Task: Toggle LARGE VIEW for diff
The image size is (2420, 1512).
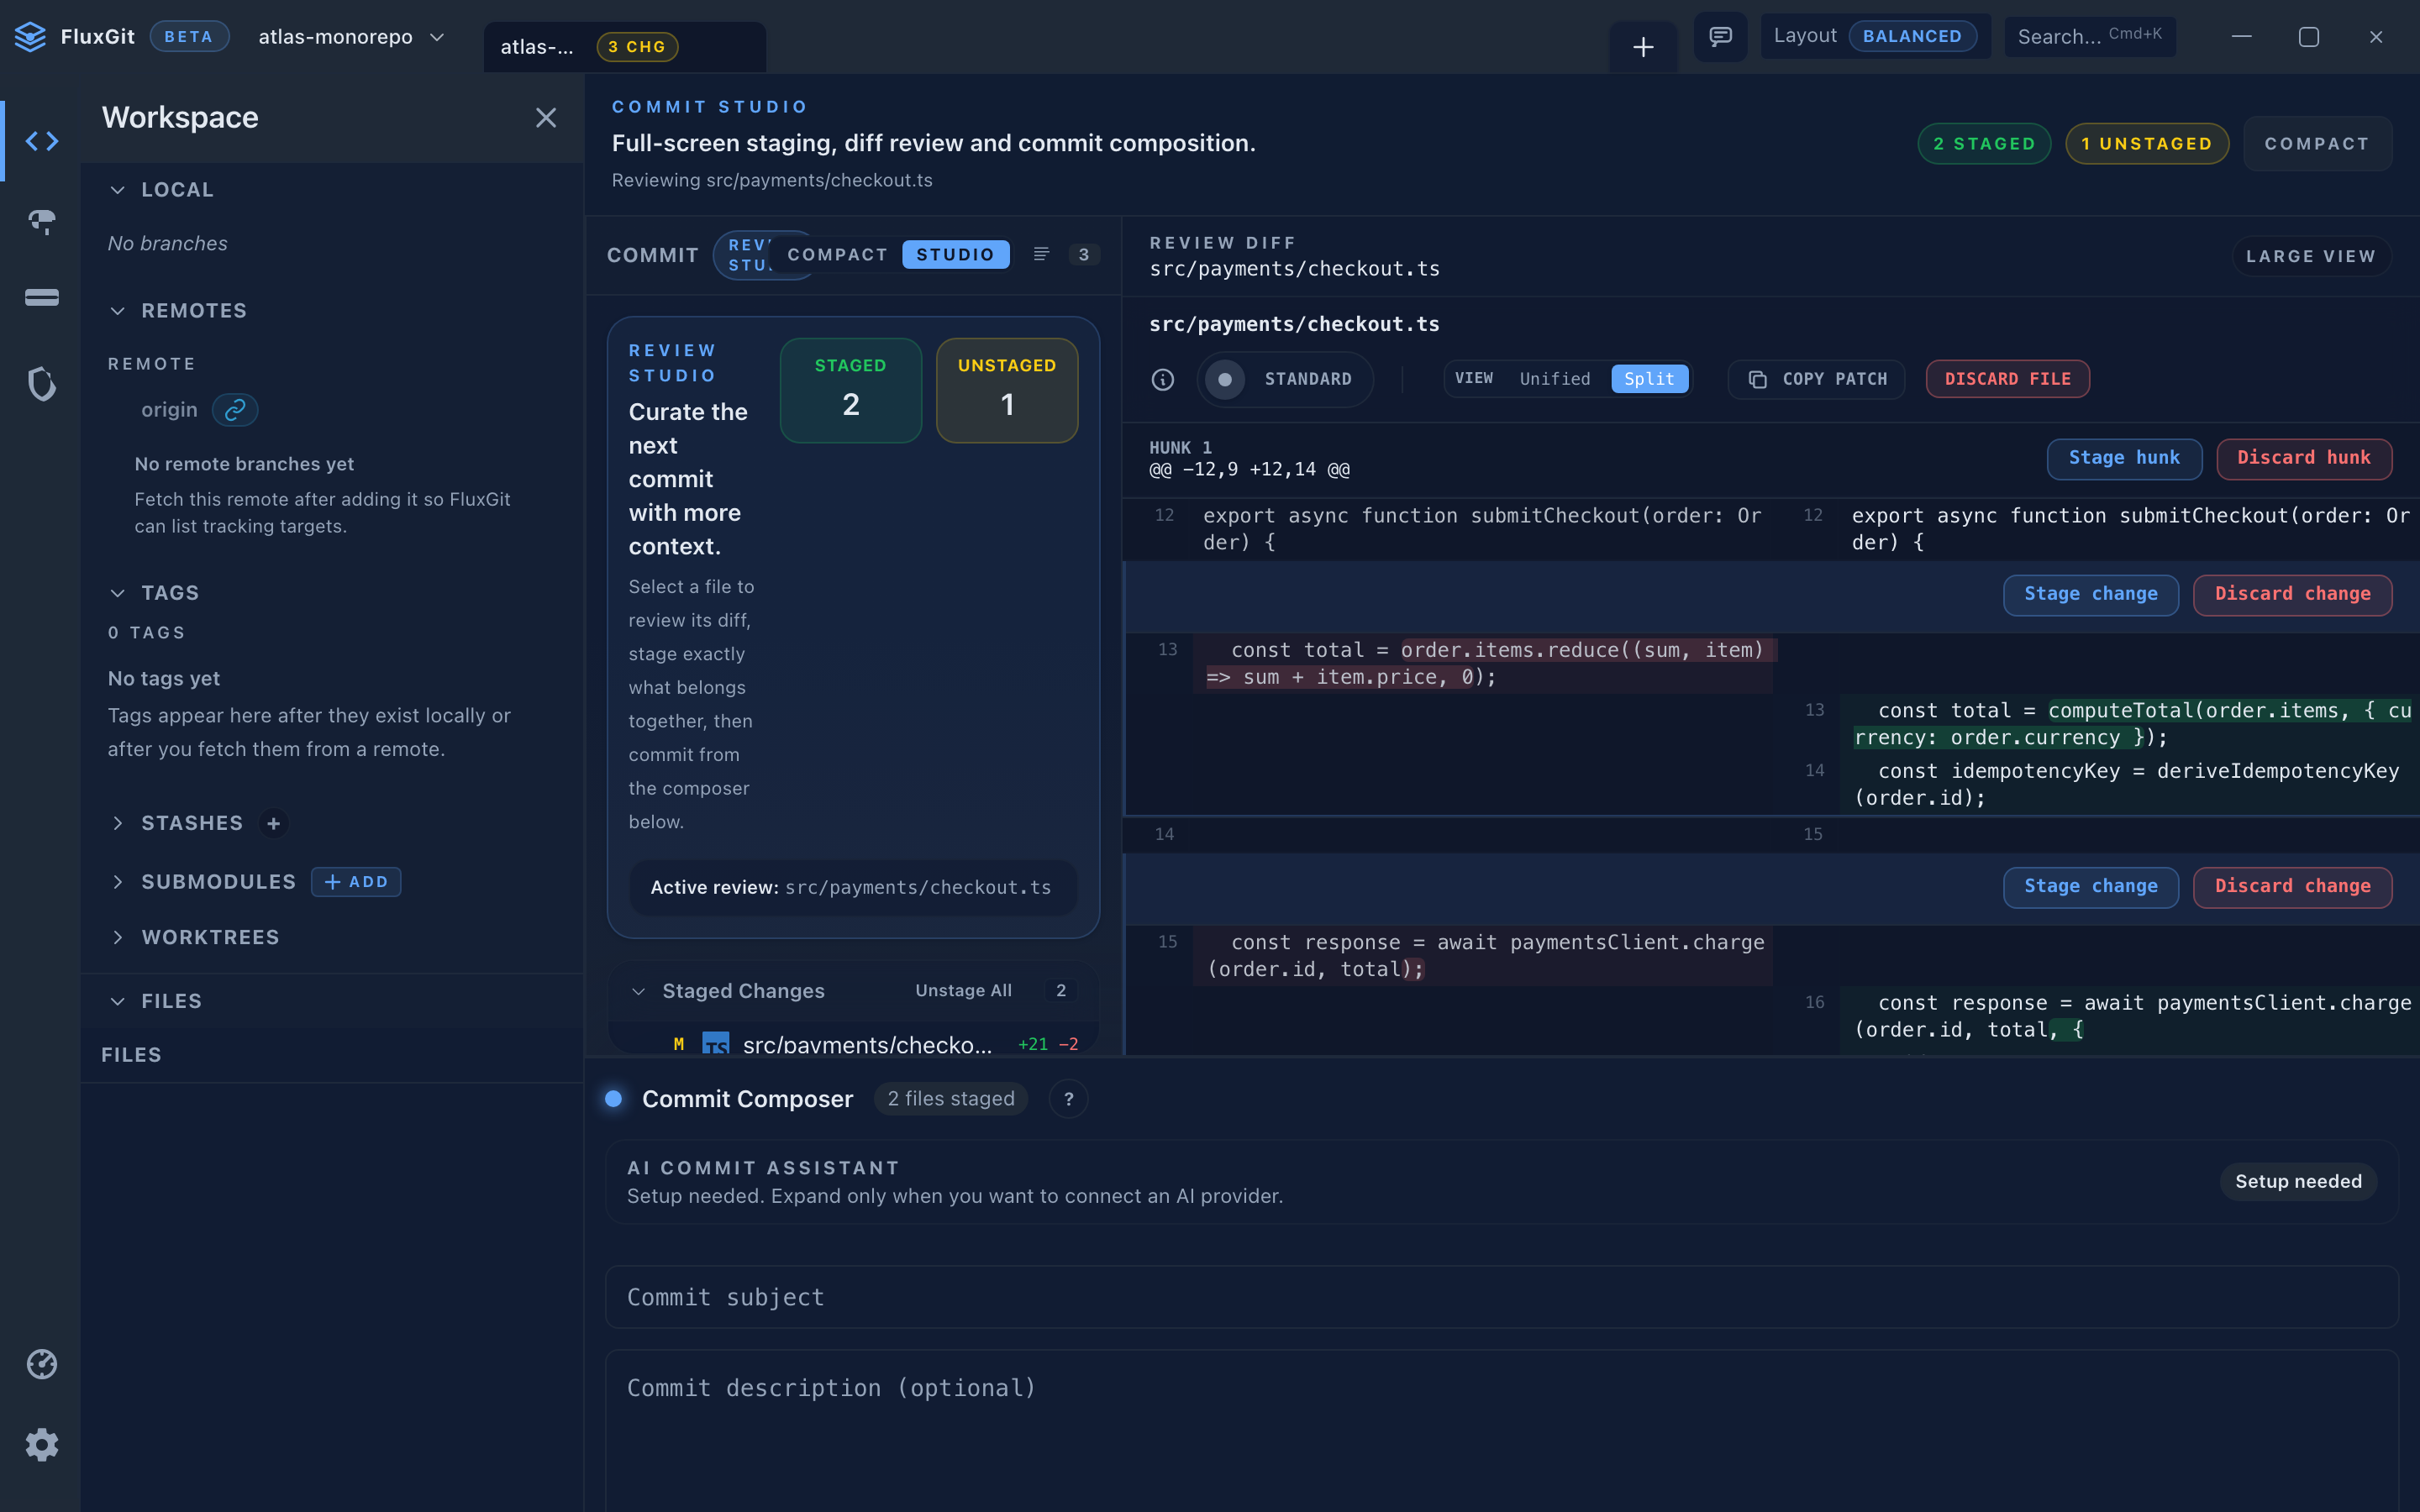Action: point(2311,256)
